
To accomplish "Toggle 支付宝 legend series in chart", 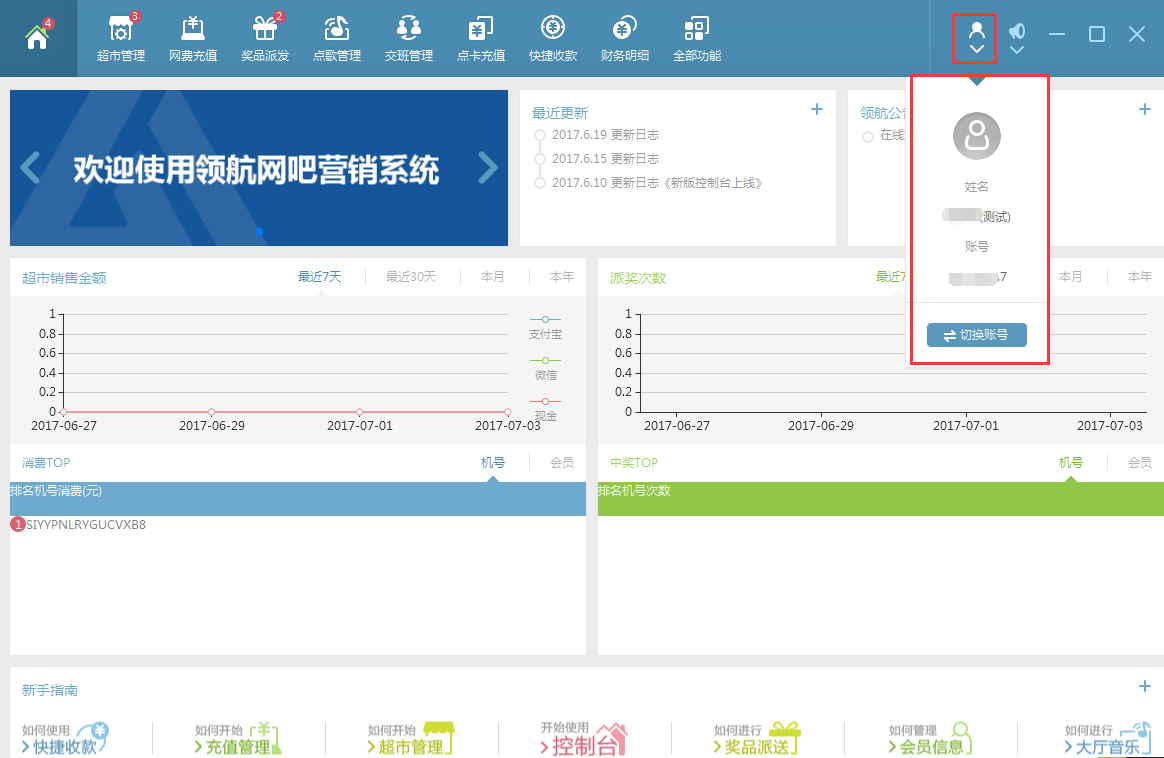I will pyautogui.click(x=546, y=327).
